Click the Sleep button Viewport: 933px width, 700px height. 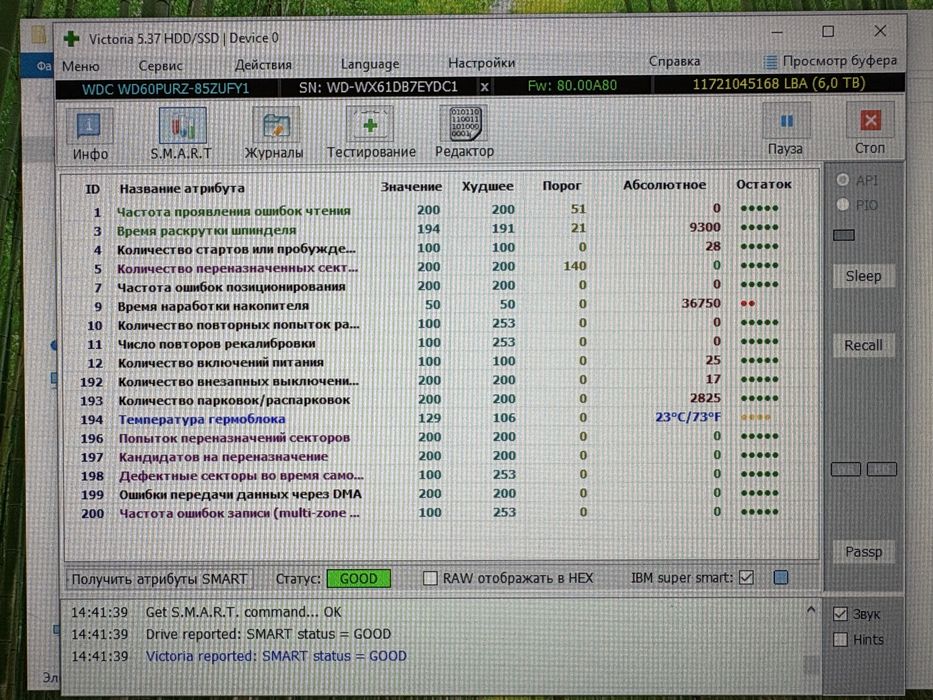coord(863,276)
